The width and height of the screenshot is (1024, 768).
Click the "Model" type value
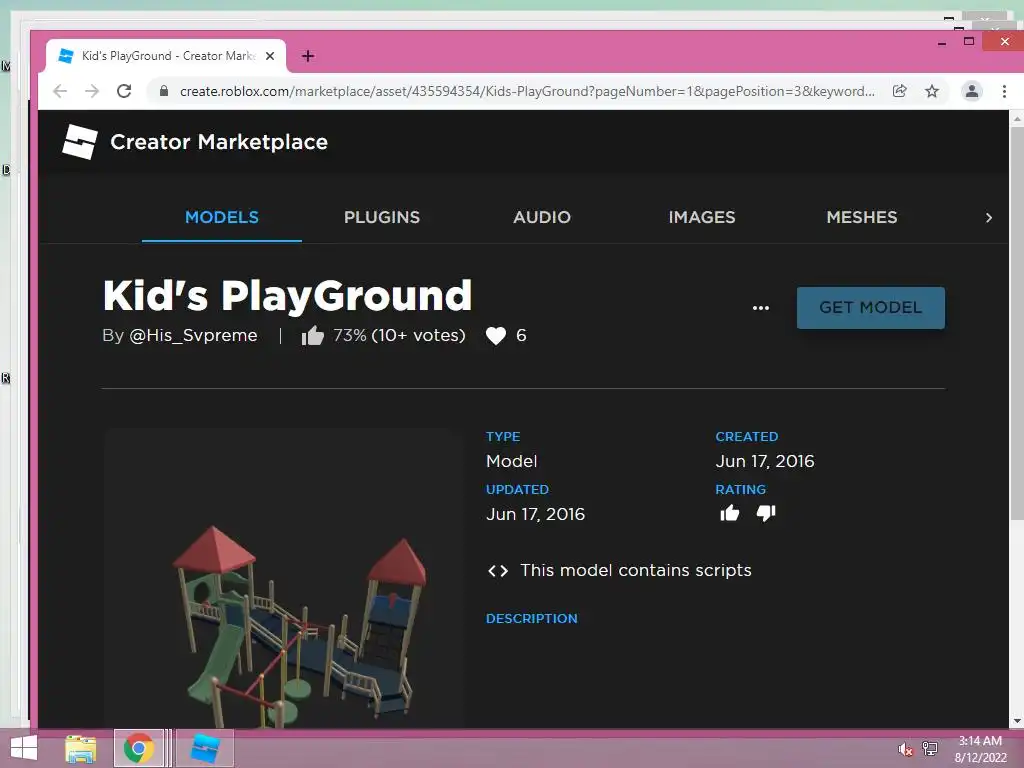pos(511,461)
